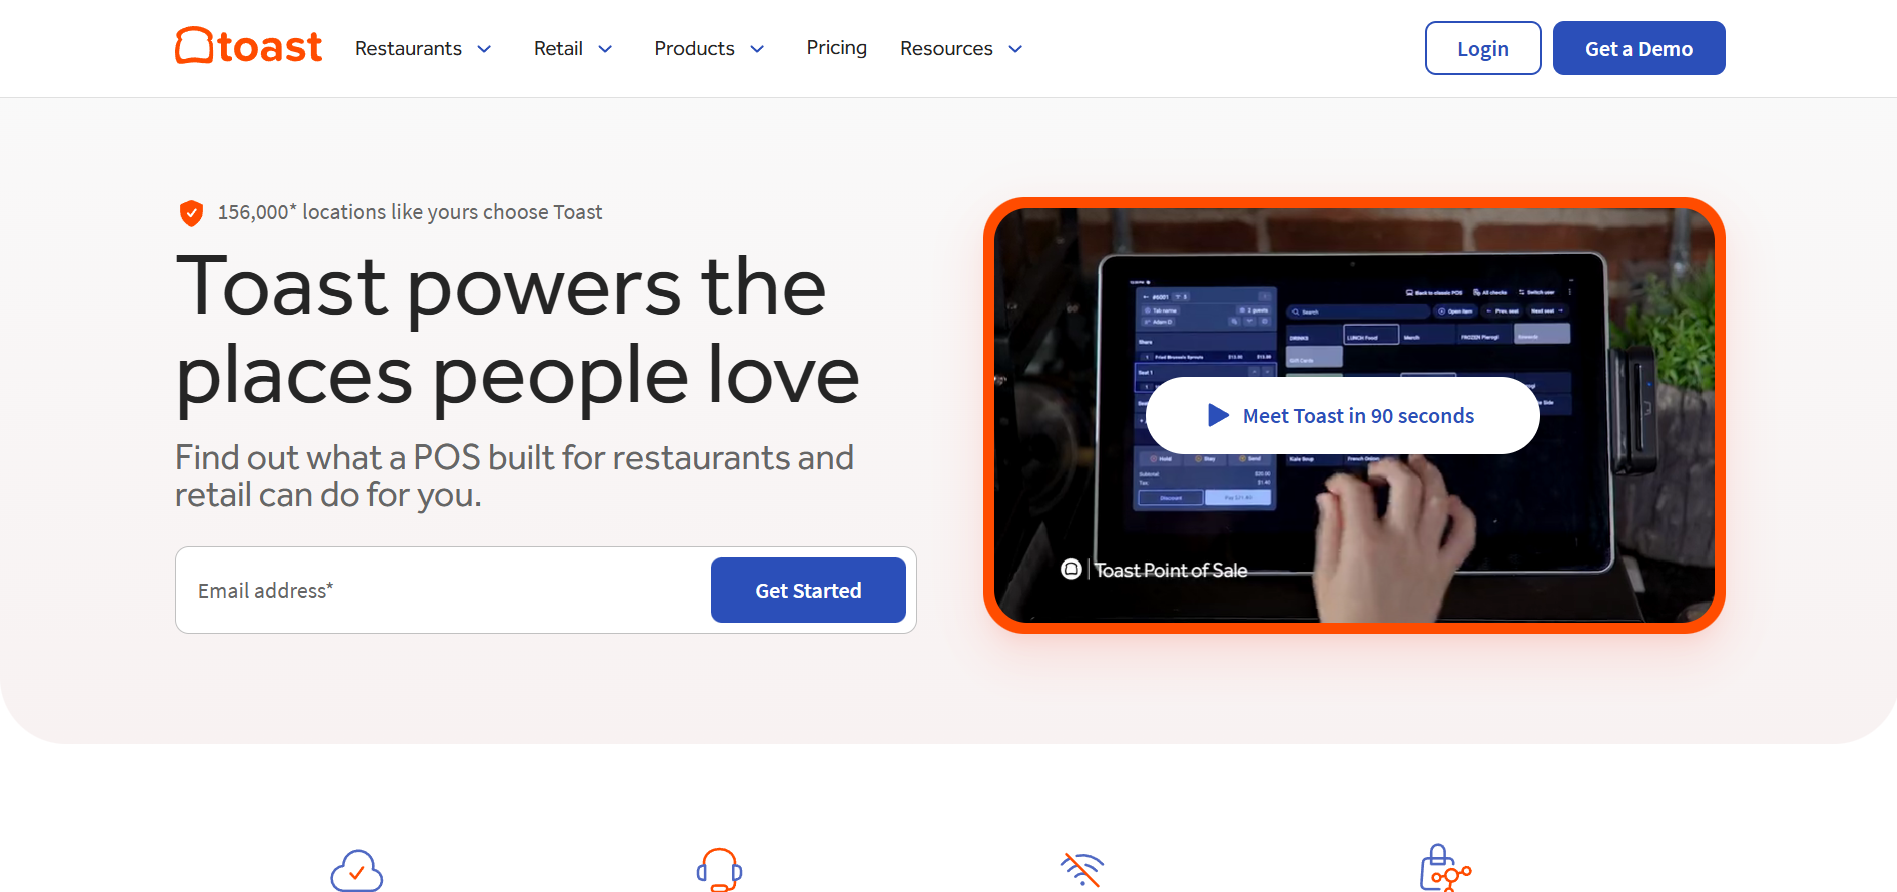Expand the Retail dropdown chevron
The height and width of the screenshot is (892, 1897).
coord(605,49)
